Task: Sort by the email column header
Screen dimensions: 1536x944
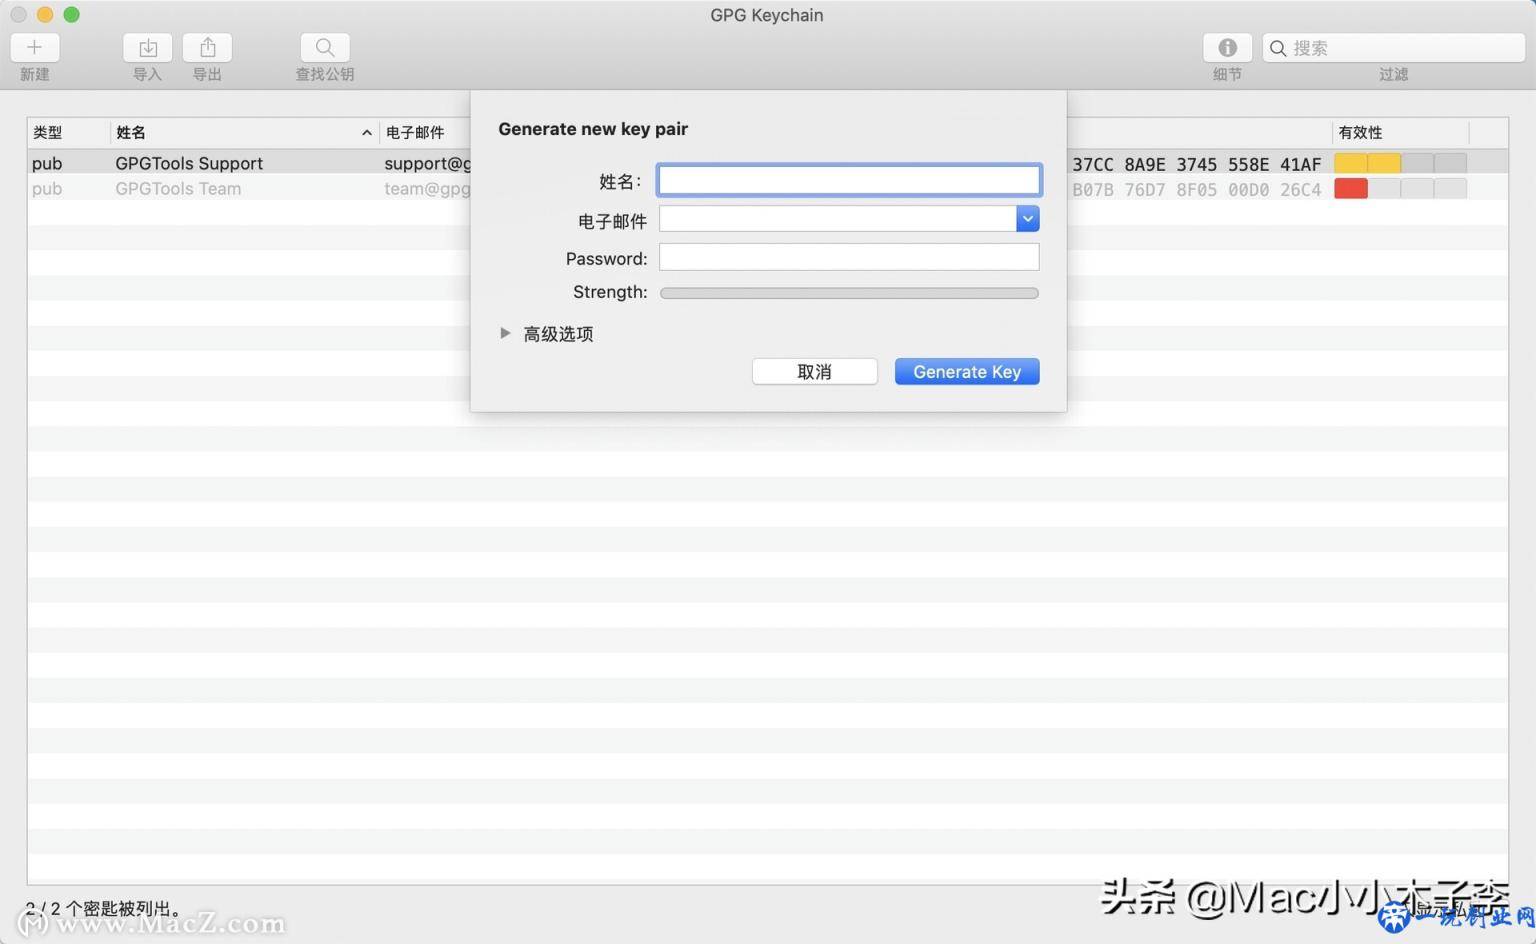Action: point(425,132)
